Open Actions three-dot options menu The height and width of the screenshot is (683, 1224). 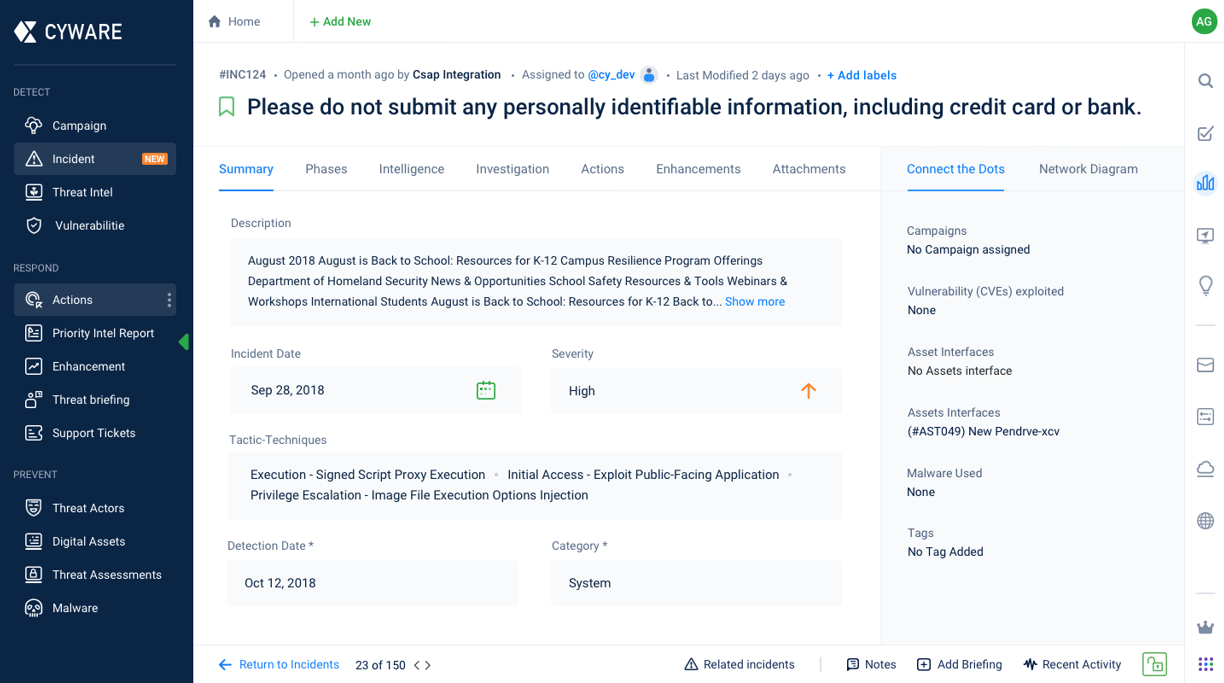(x=169, y=300)
